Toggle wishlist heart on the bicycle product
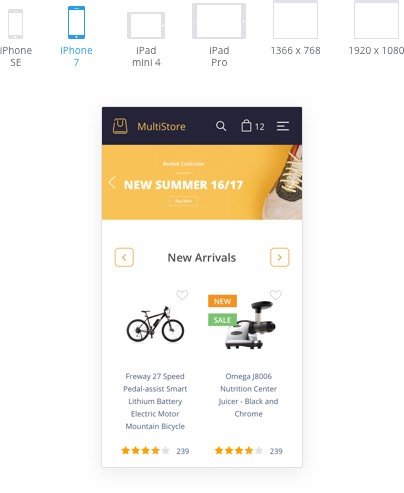 (x=182, y=295)
